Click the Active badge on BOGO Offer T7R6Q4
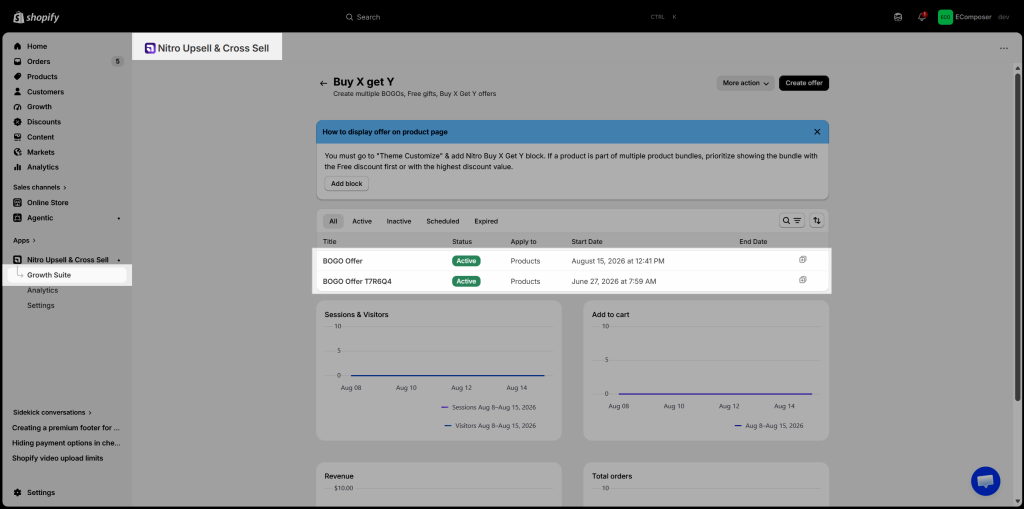Image resolution: width=1024 pixels, height=509 pixels. pos(466,282)
